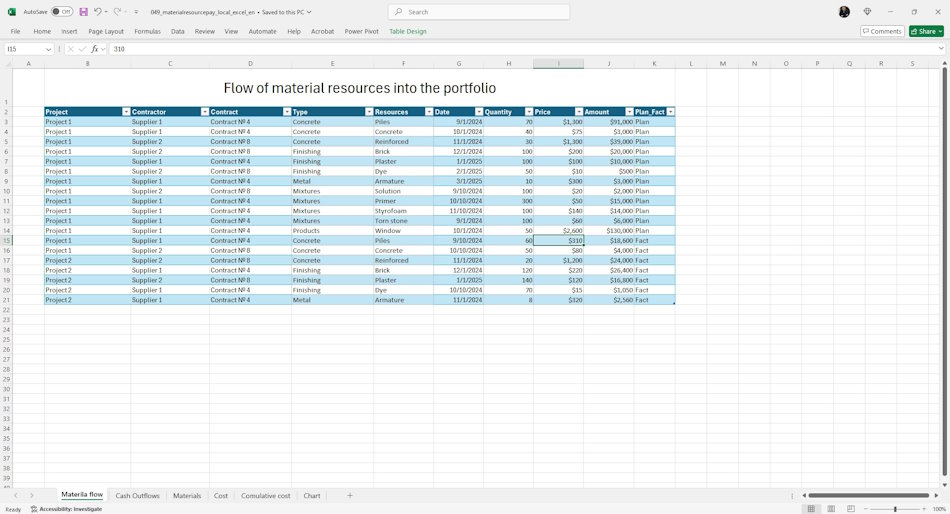Switch to the Materials sheet tab
This screenshot has height=514, width=950.
[x=187, y=496]
